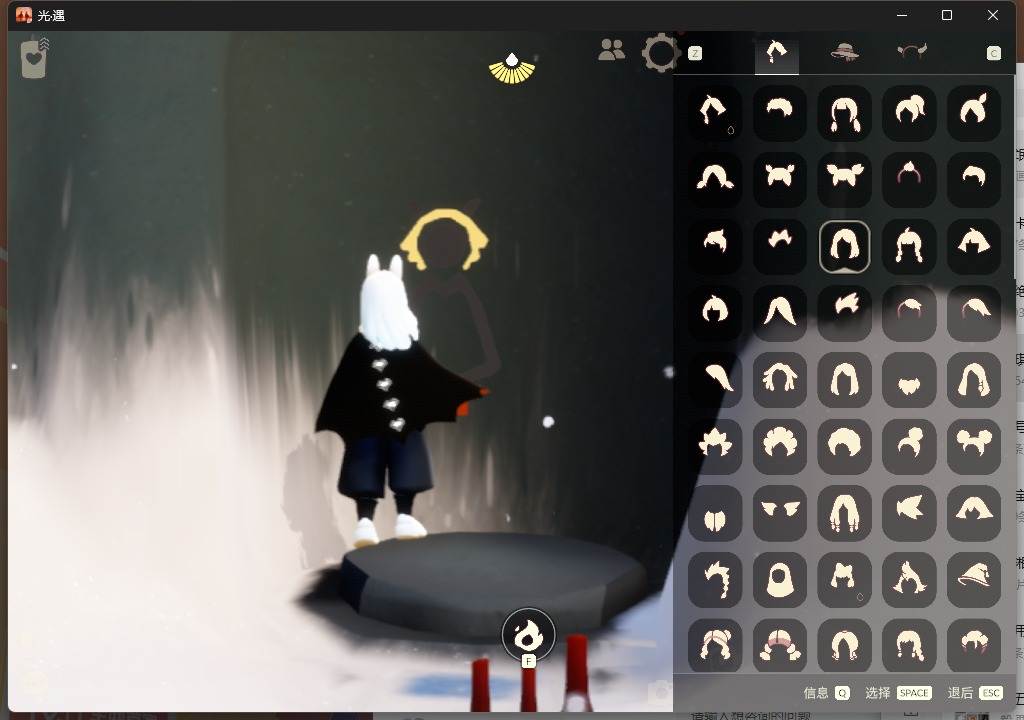Switch to the horn headband accessory tab
Viewport: 1024px width, 720px height.
tap(912, 52)
